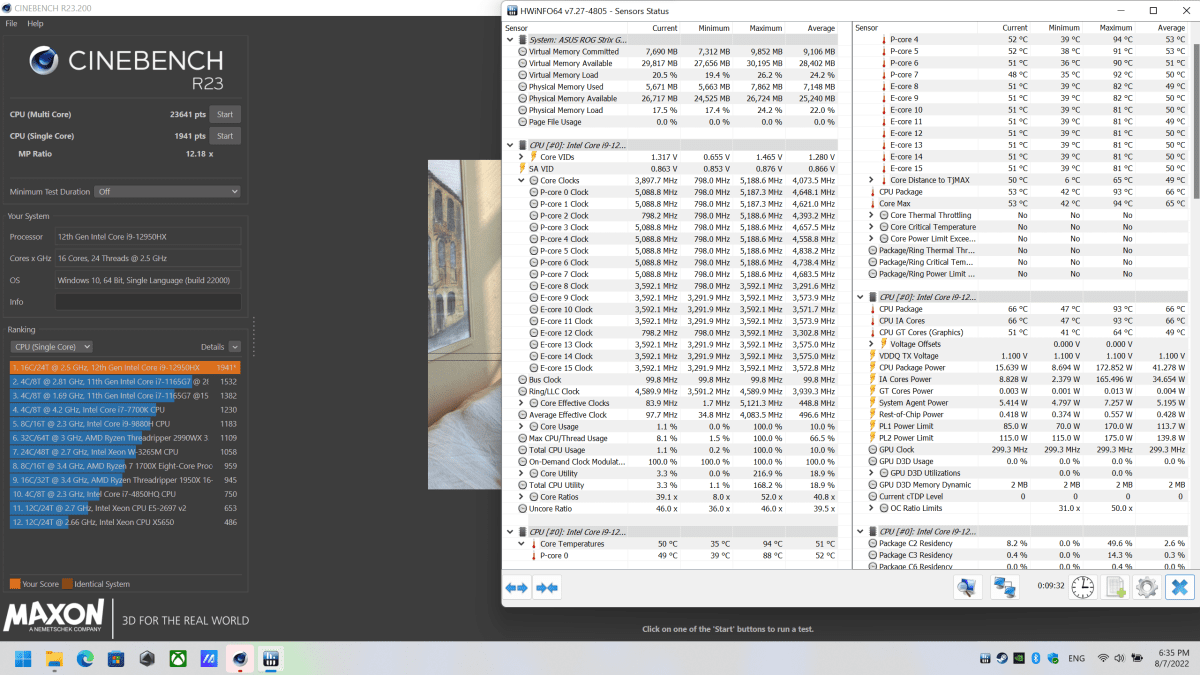The width and height of the screenshot is (1200, 675).
Task: Click HWiNFO shrink columns arrows icon
Action: click(x=547, y=588)
